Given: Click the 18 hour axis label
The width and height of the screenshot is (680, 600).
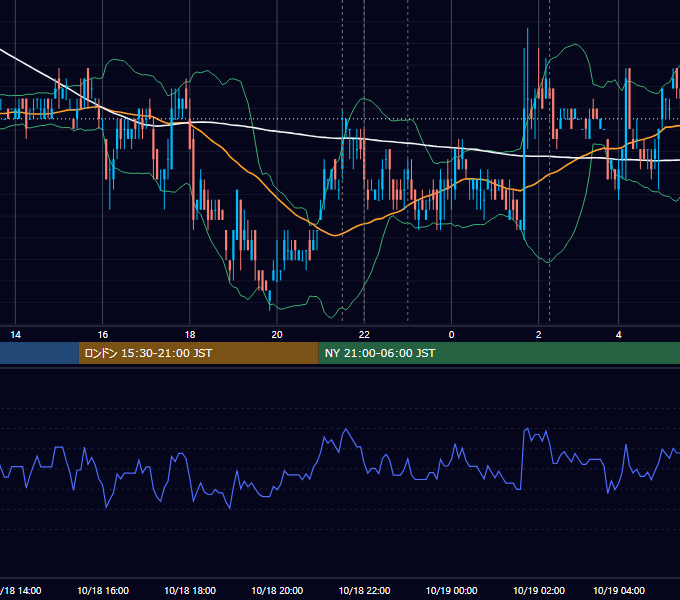Looking at the screenshot, I should click(x=190, y=335).
